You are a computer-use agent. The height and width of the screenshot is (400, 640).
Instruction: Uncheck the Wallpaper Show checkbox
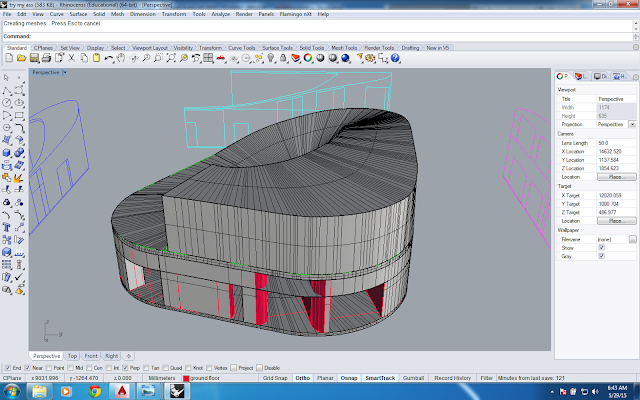(601, 247)
